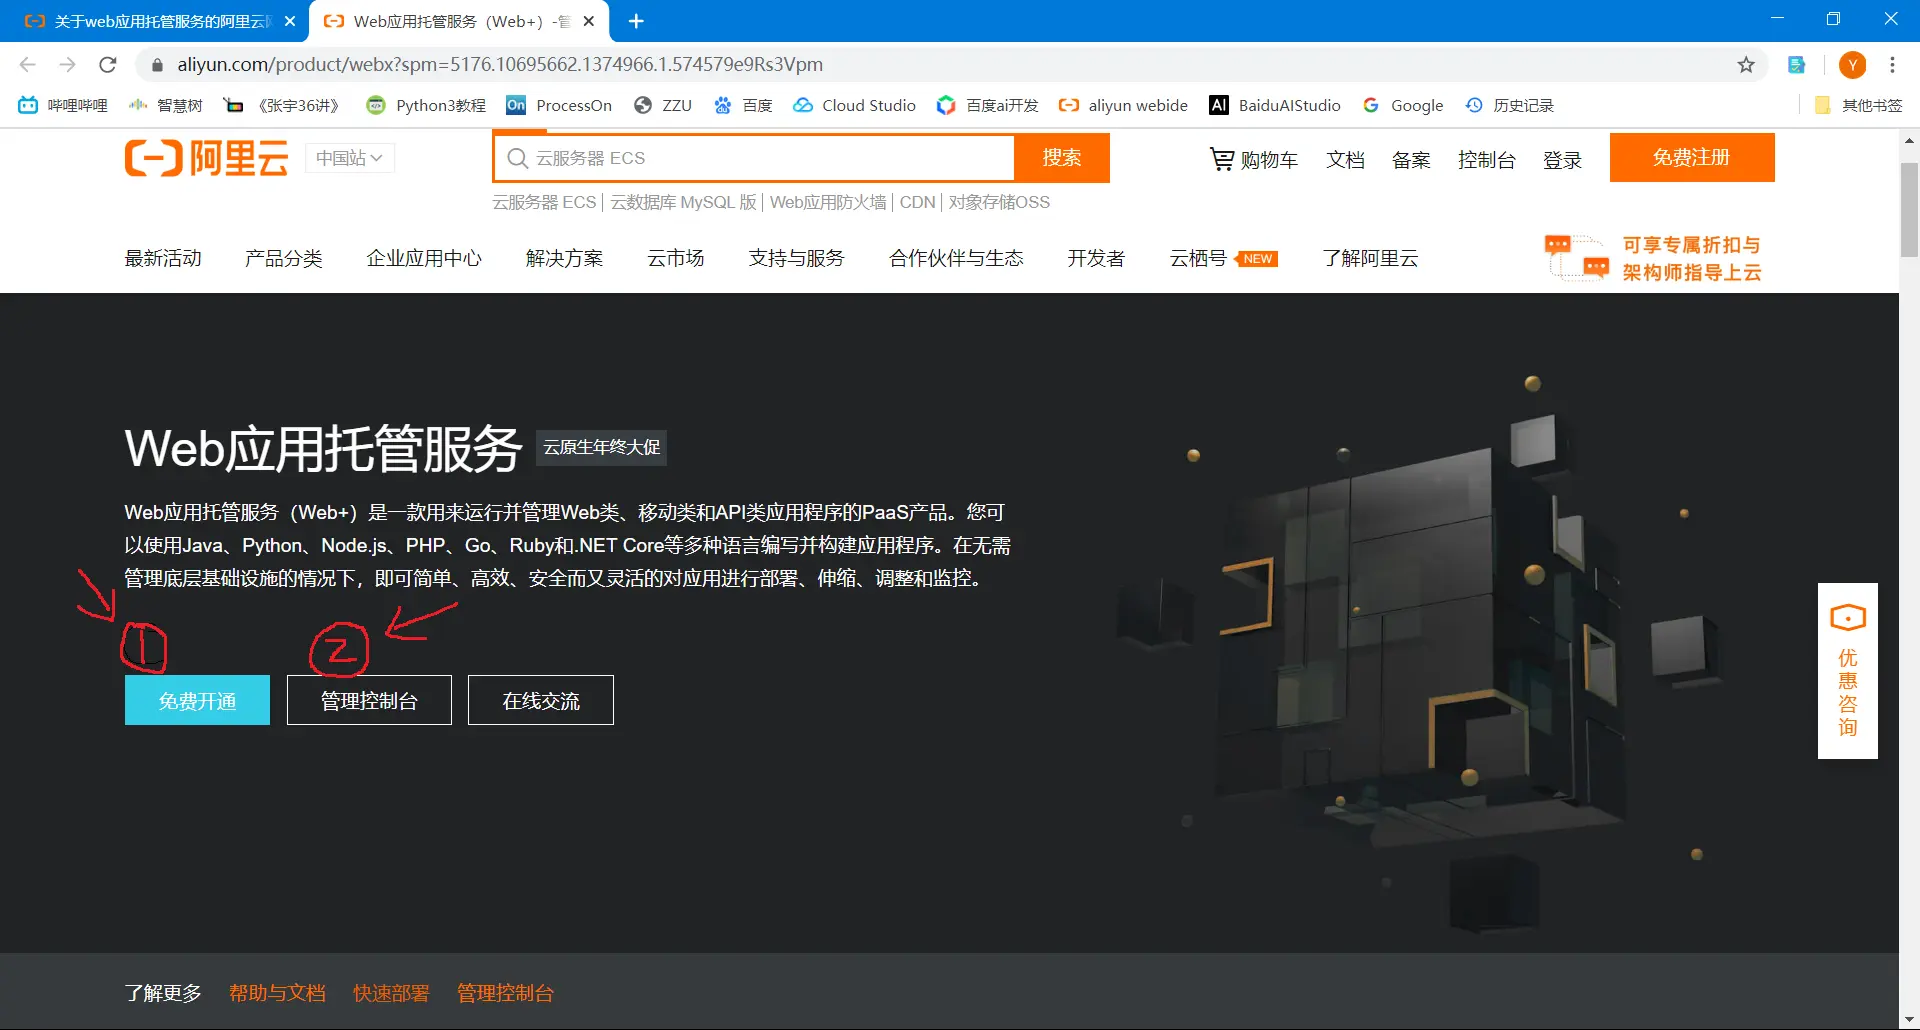The width and height of the screenshot is (1920, 1030).
Task: Close the first browser tab
Action: [290, 21]
